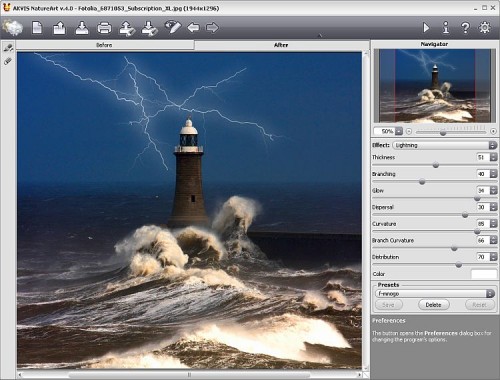The height and width of the screenshot is (380, 500).
Task: Print the image with printer icon
Action: pos(104,28)
